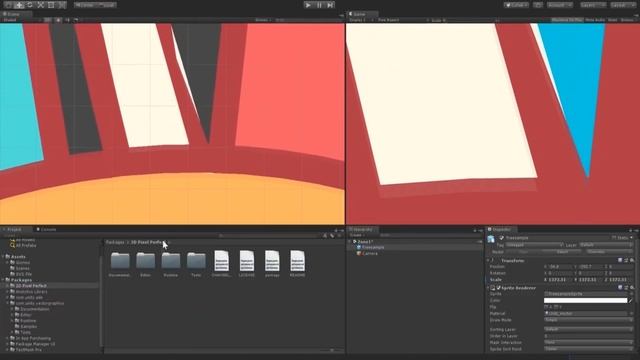Select the TextMesh Pro package
The height and width of the screenshot is (360, 640).
pos(29,349)
